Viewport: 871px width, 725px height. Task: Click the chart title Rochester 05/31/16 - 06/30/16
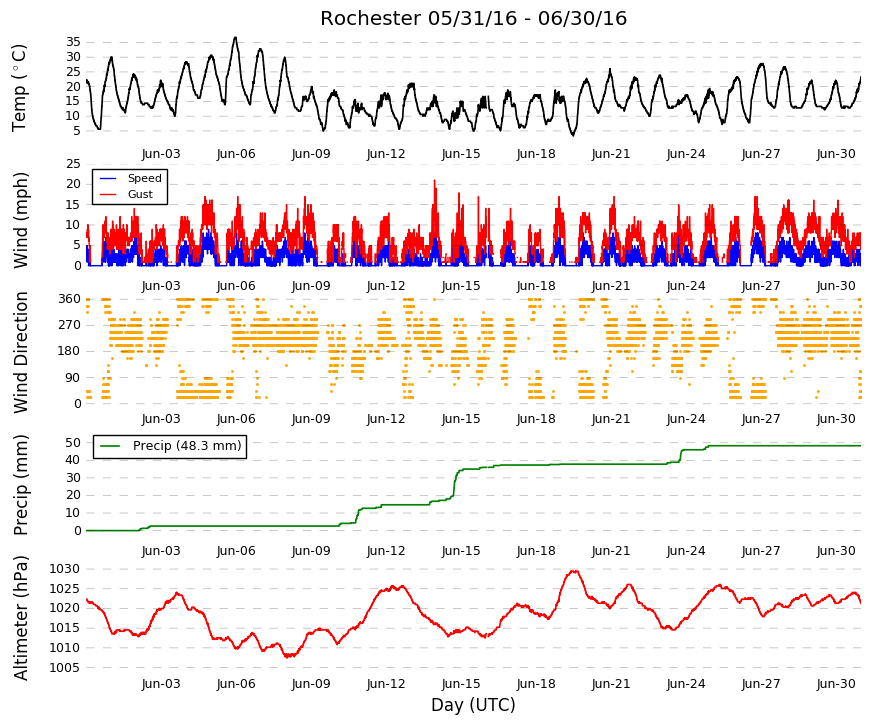click(473, 18)
